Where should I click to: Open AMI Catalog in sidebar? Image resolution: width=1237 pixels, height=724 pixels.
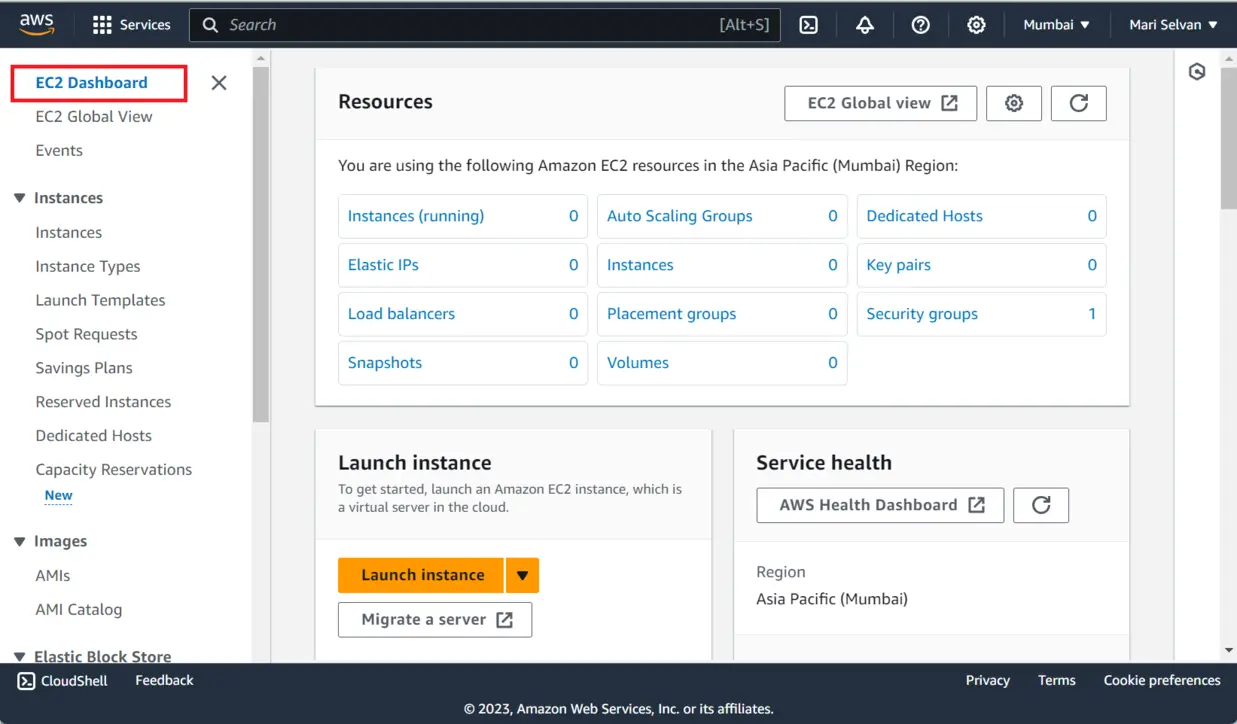click(x=79, y=610)
